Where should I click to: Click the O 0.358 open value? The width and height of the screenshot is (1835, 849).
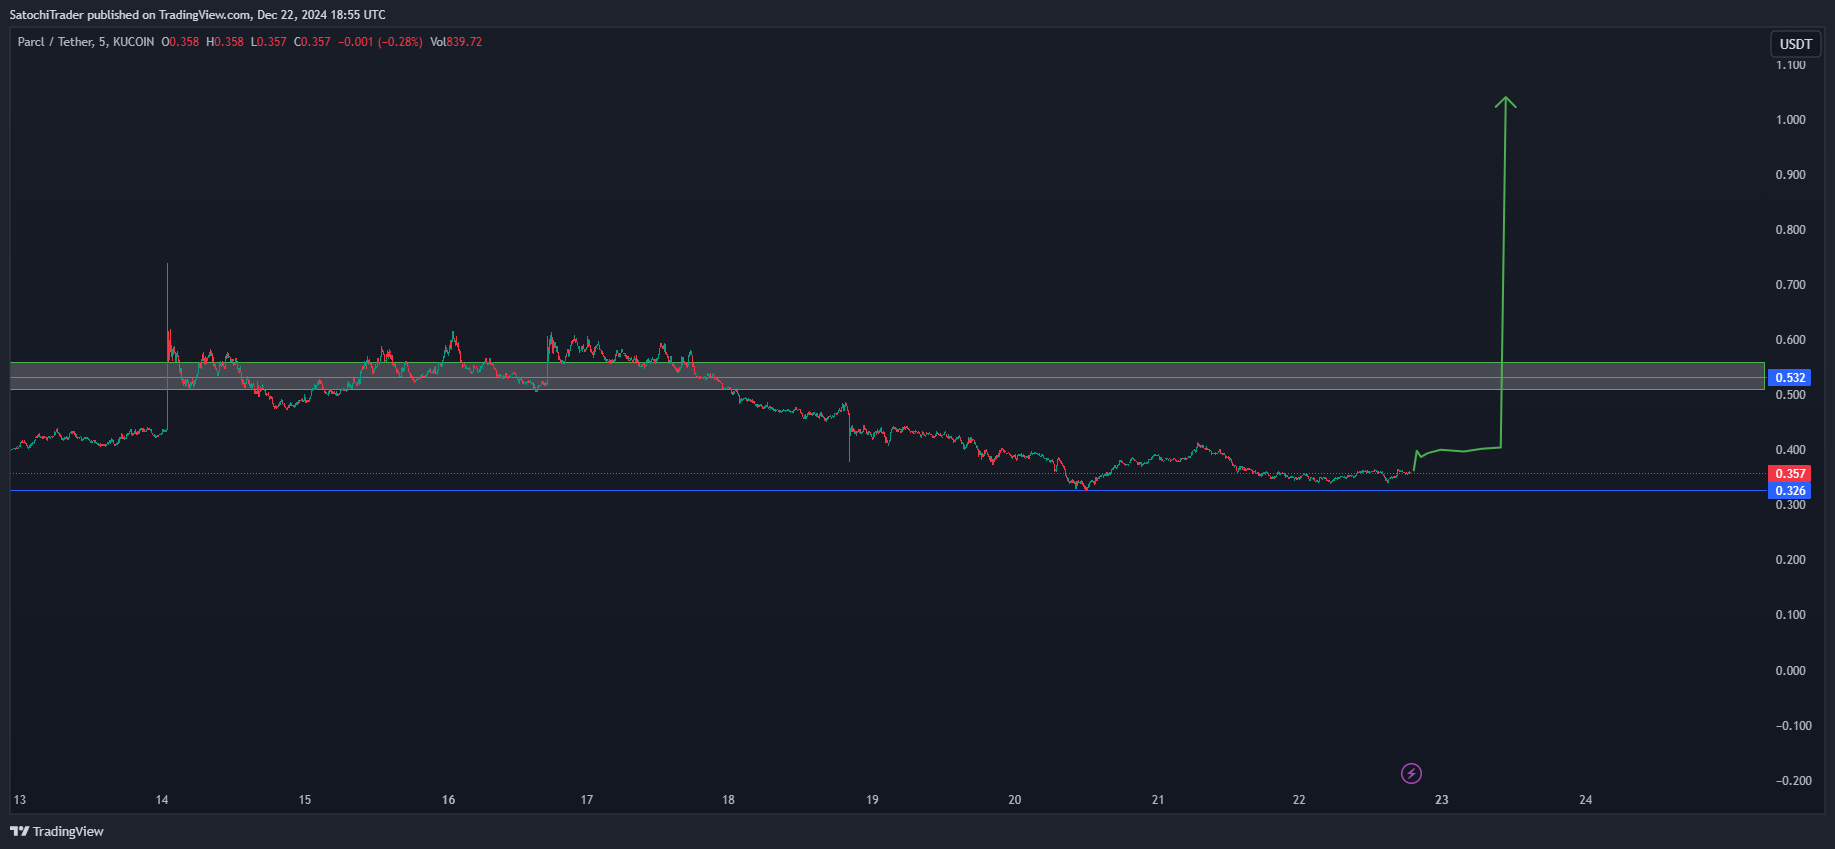coord(180,42)
